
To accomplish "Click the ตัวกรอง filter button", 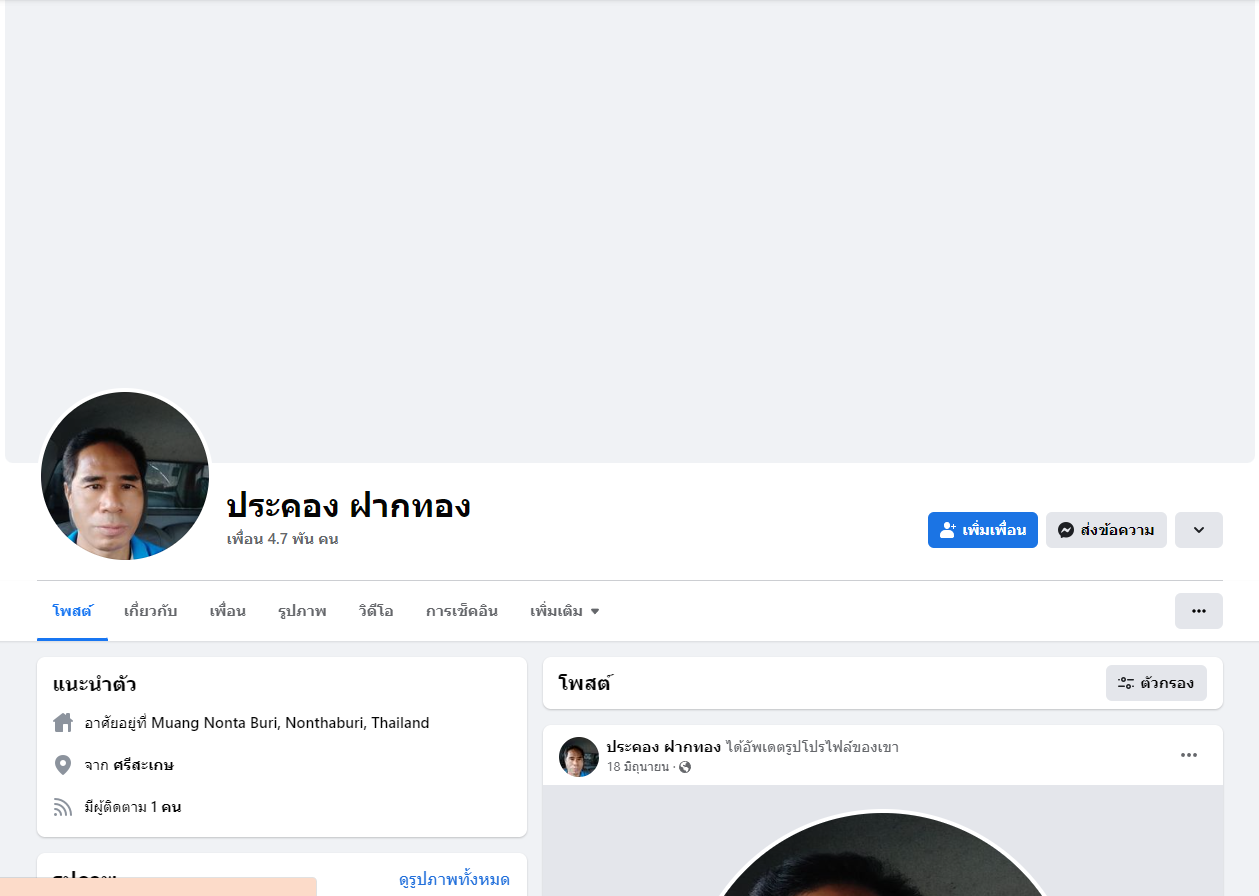I will [x=1156, y=683].
